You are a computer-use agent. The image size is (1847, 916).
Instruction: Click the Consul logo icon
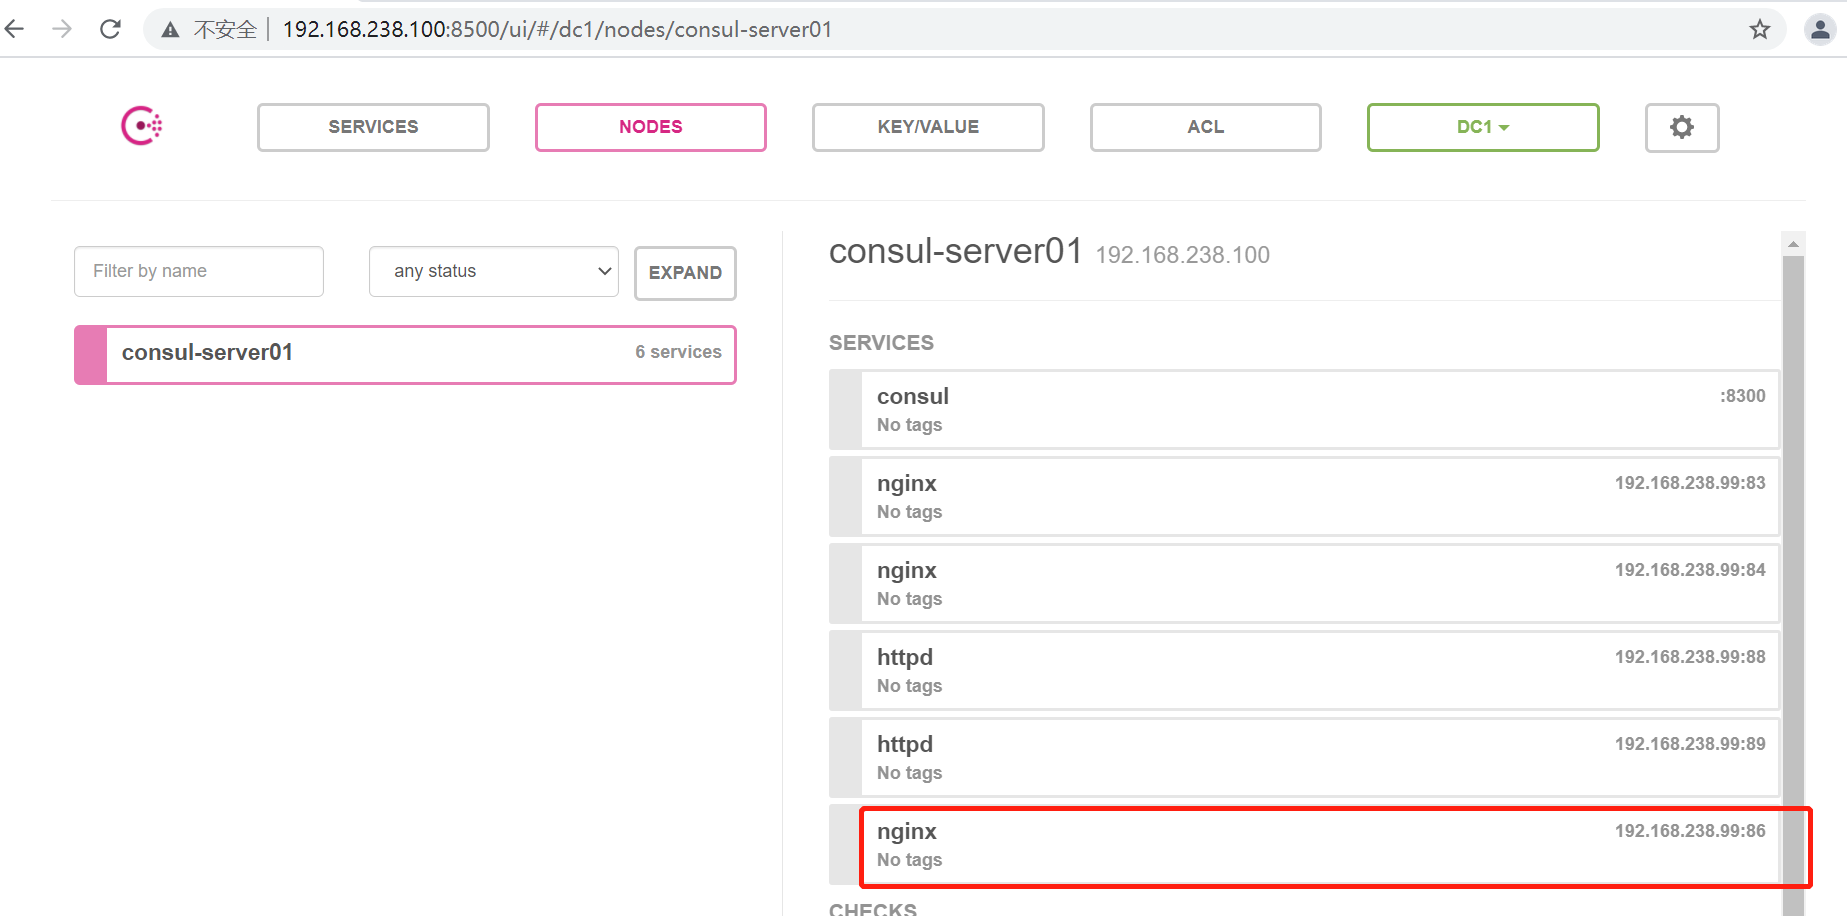point(141,126)
